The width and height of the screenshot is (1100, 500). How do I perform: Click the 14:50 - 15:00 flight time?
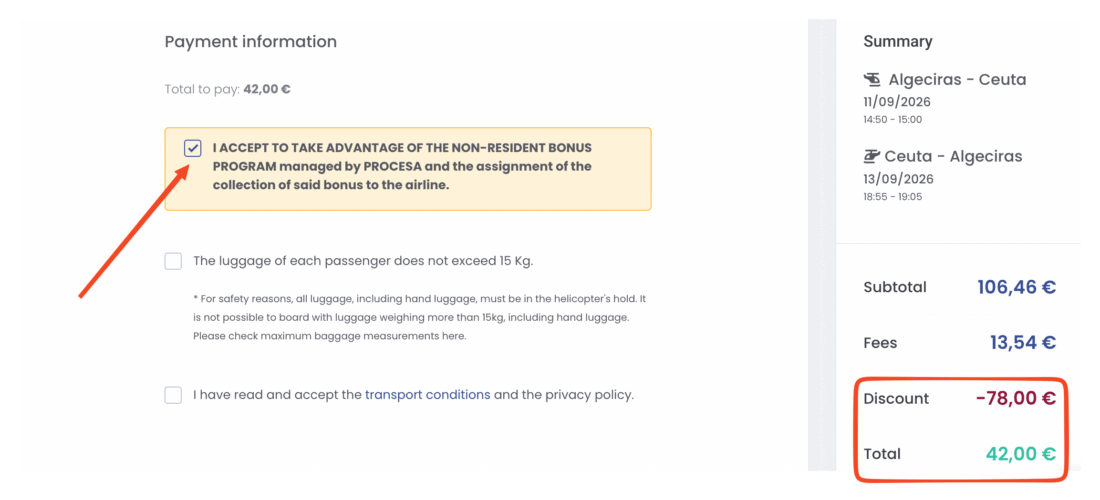[x=892, y=120]
